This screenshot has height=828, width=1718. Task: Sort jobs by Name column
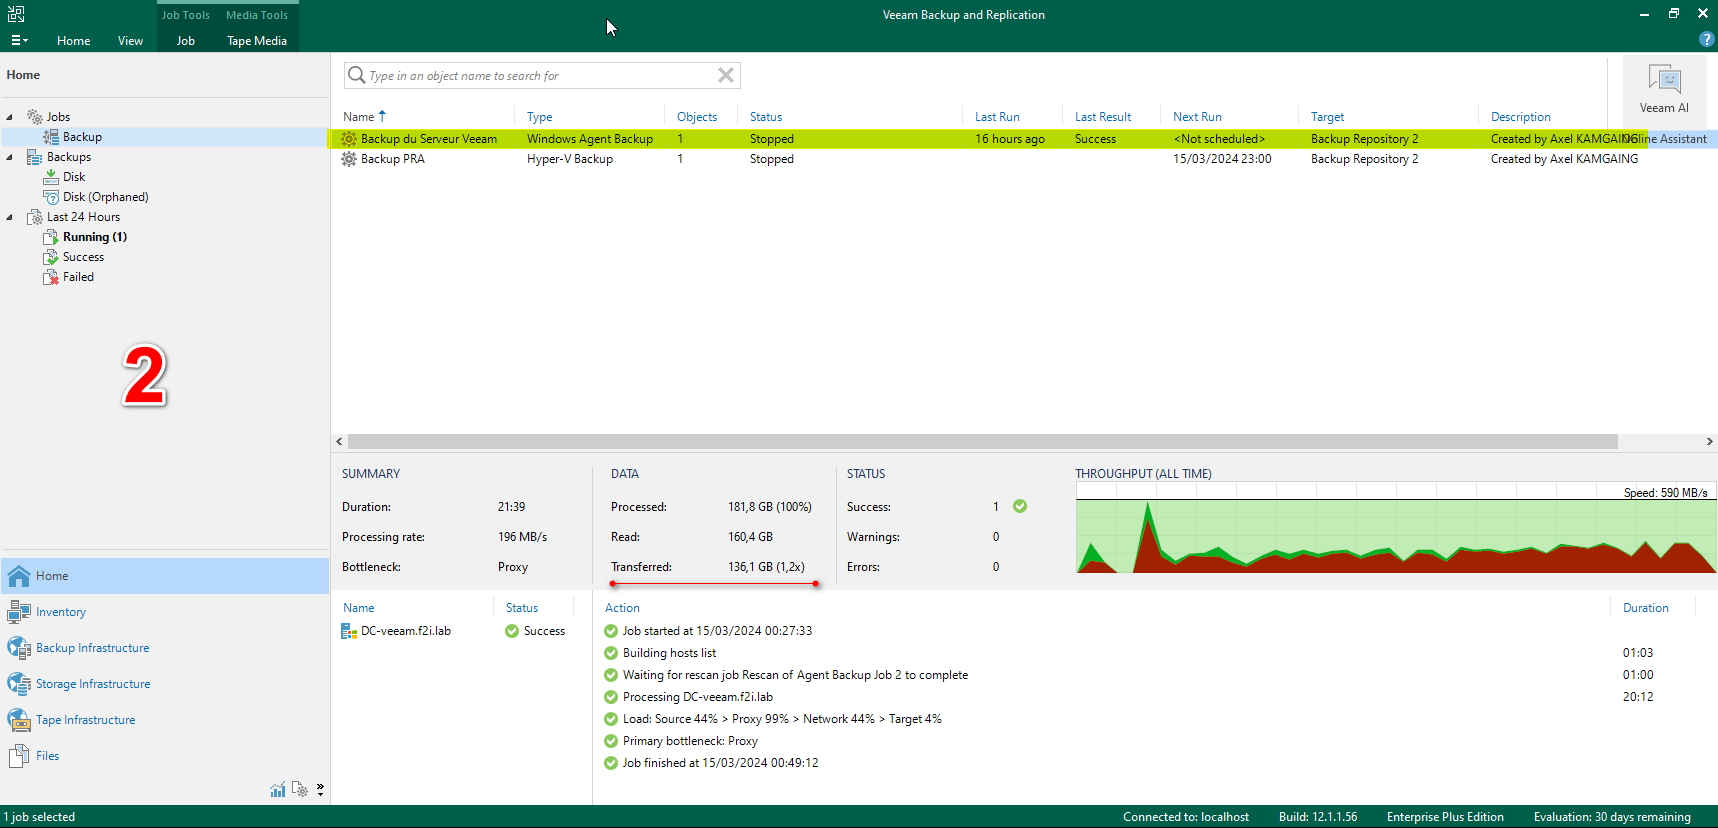point(359,117)
